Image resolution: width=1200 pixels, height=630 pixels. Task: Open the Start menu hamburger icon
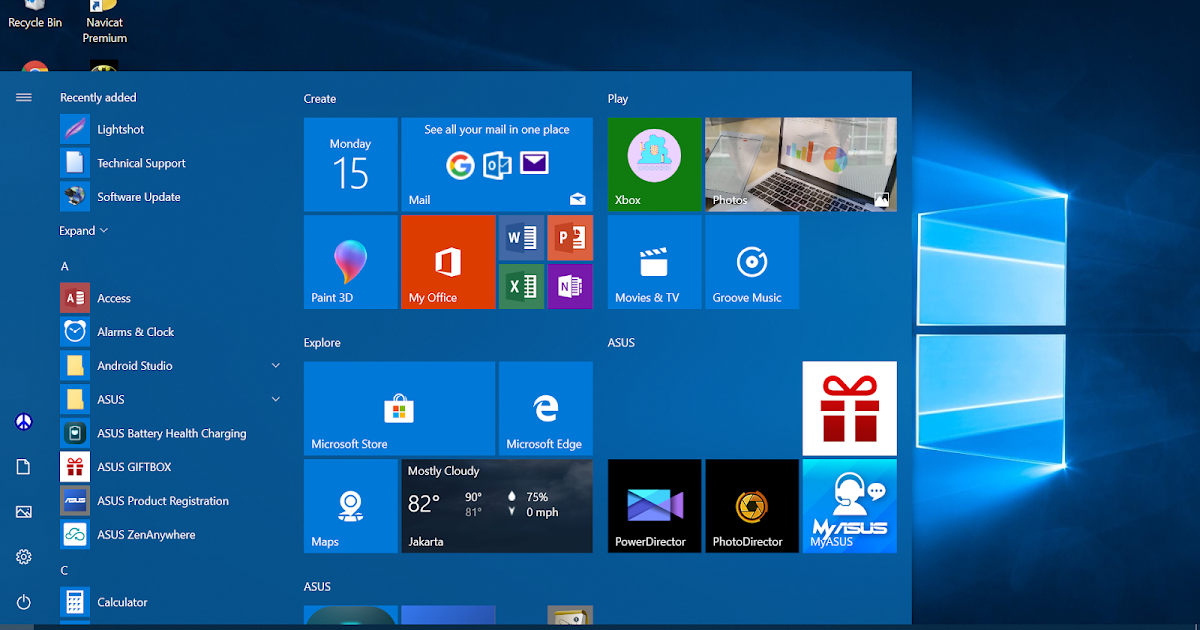click(x=24, y=97)
